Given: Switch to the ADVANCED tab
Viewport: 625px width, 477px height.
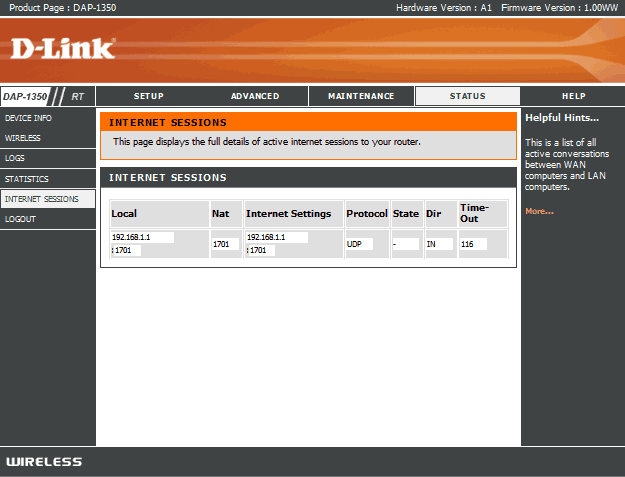Looking at the screenshot, I should click(x=255, y=96).
